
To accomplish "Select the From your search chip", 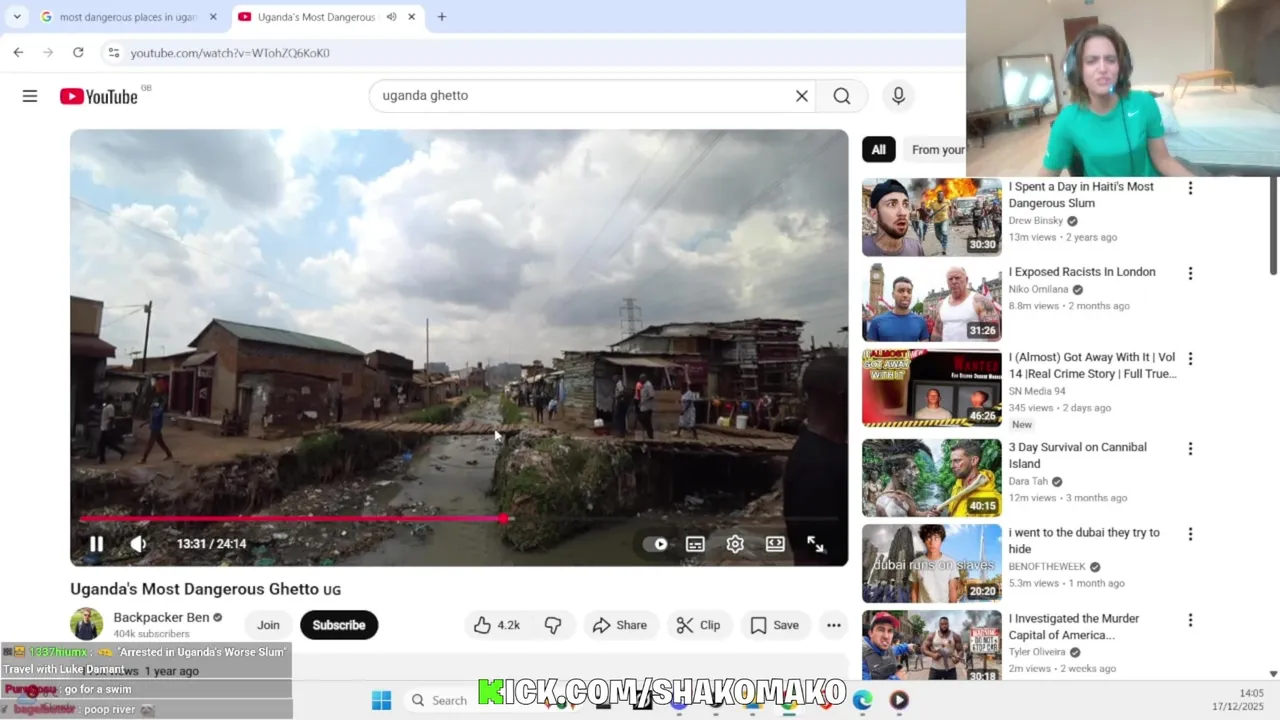I will click(936, 150).
